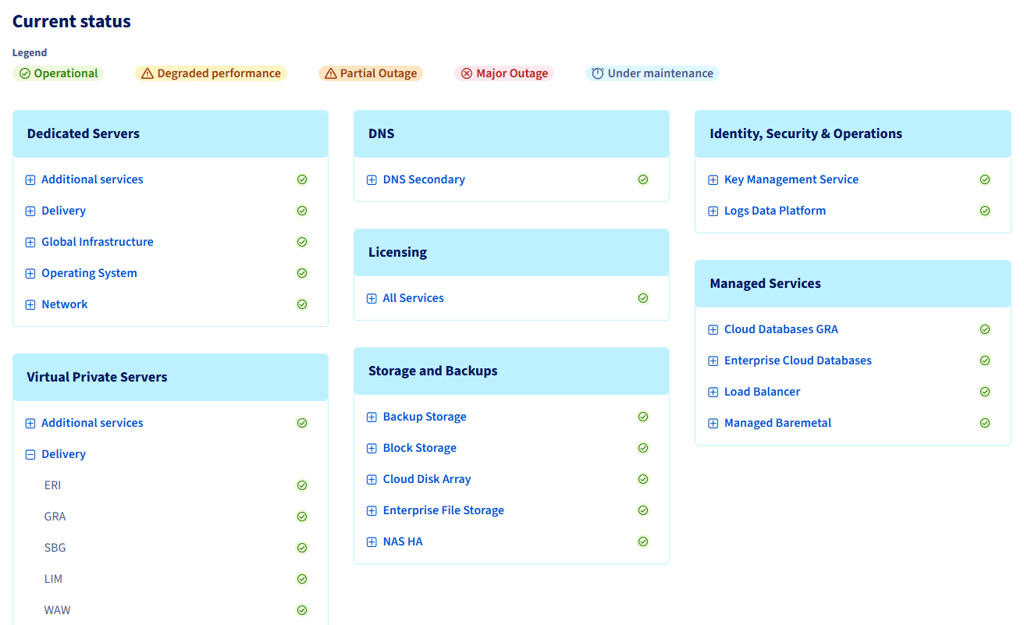
Task: Select the ERI location text
Action: (52, 485)
